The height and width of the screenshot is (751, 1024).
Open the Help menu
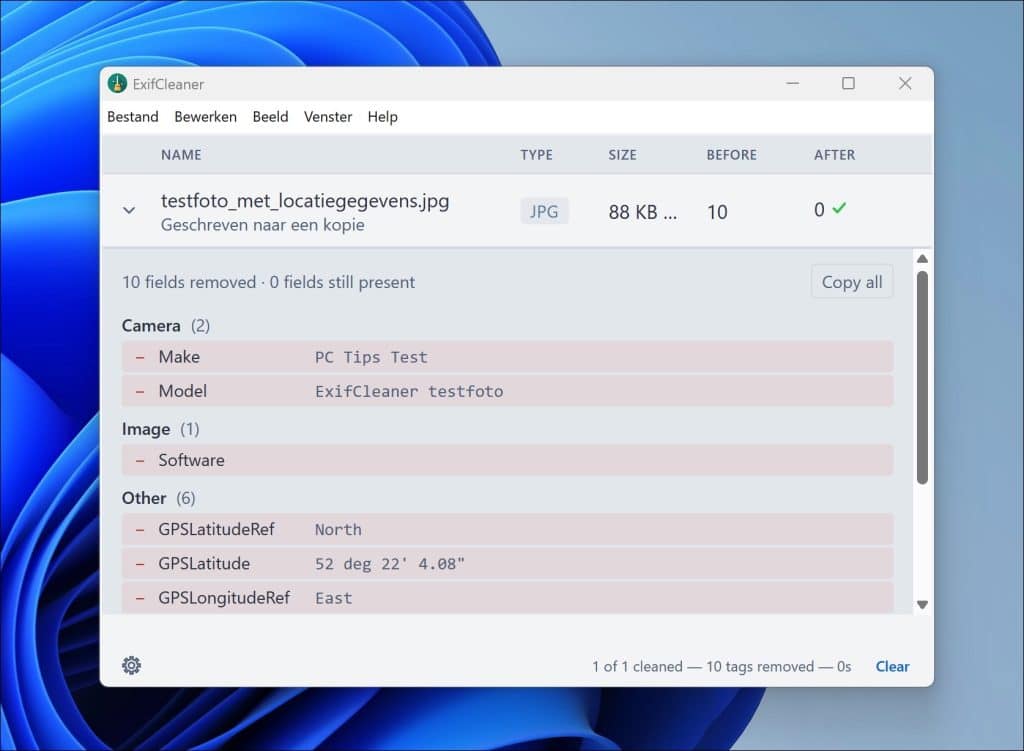[383, 117]
